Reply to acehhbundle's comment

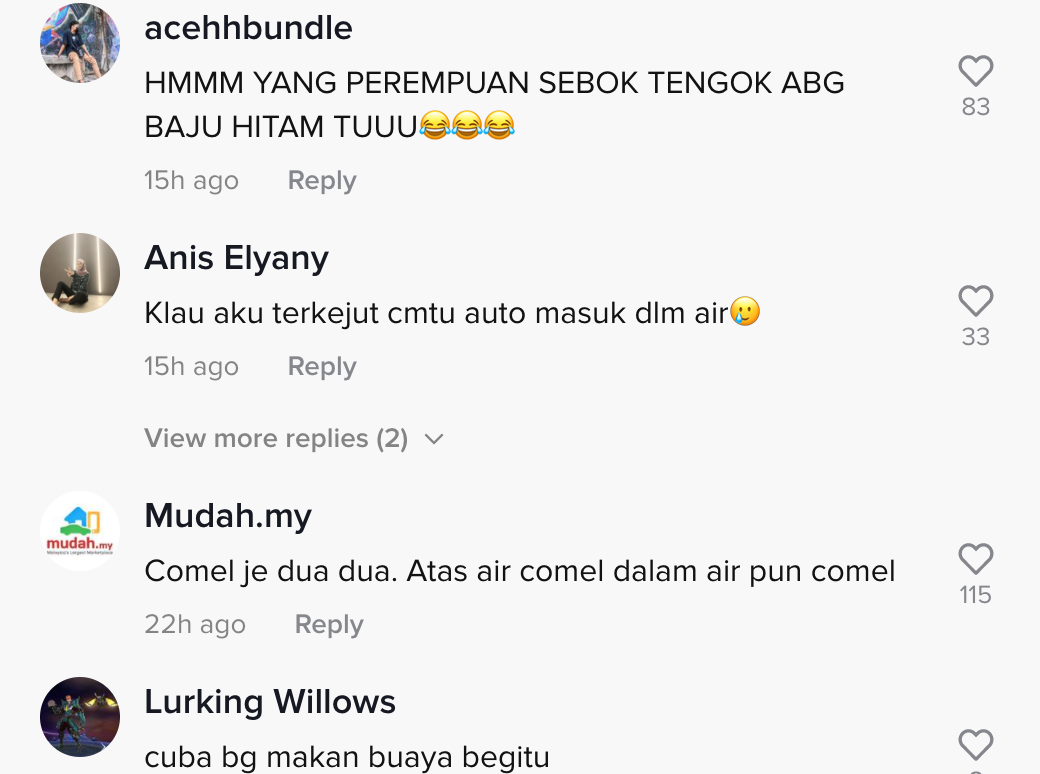coord(322,180)
